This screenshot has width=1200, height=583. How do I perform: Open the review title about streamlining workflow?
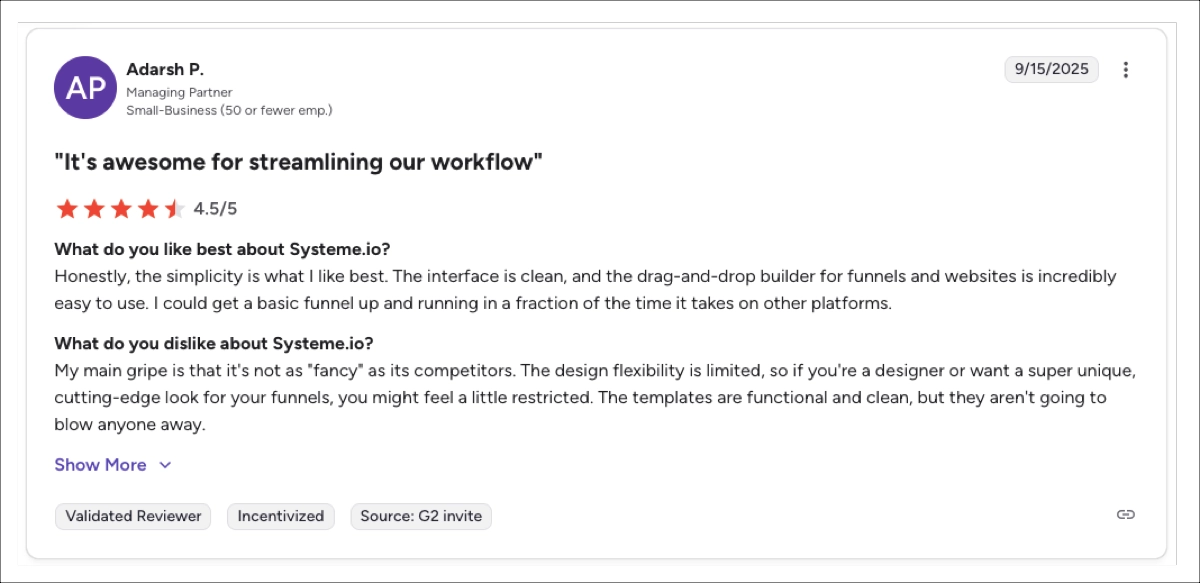pos(298,162)
